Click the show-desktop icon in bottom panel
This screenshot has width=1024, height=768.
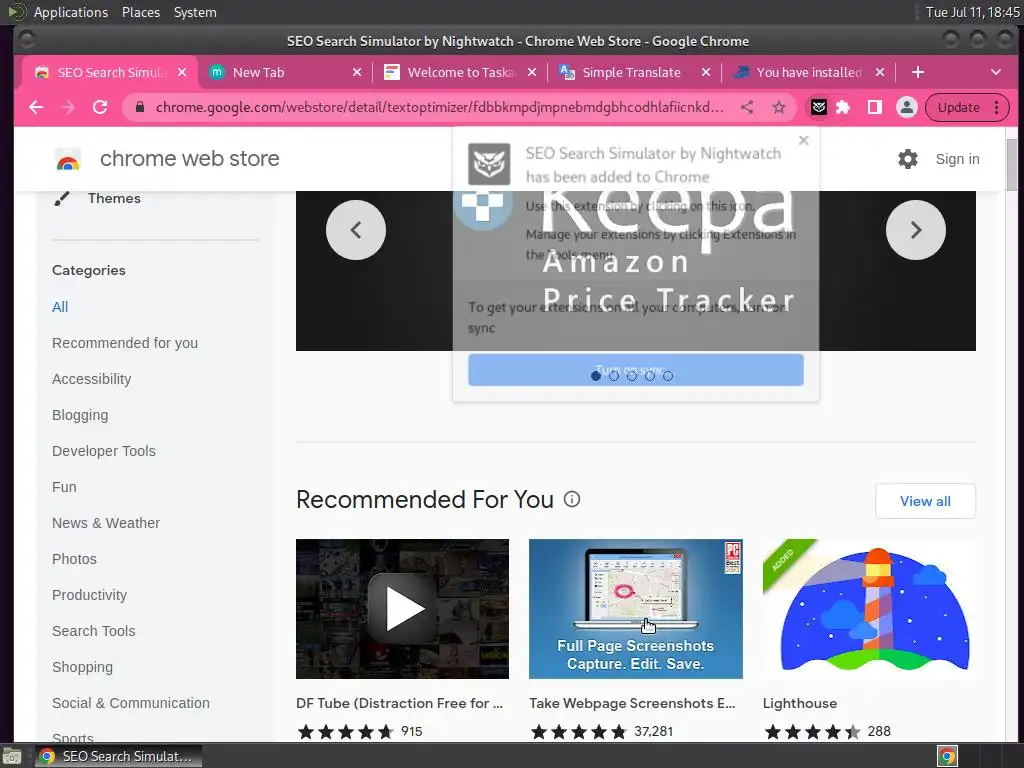click(12, 756)
